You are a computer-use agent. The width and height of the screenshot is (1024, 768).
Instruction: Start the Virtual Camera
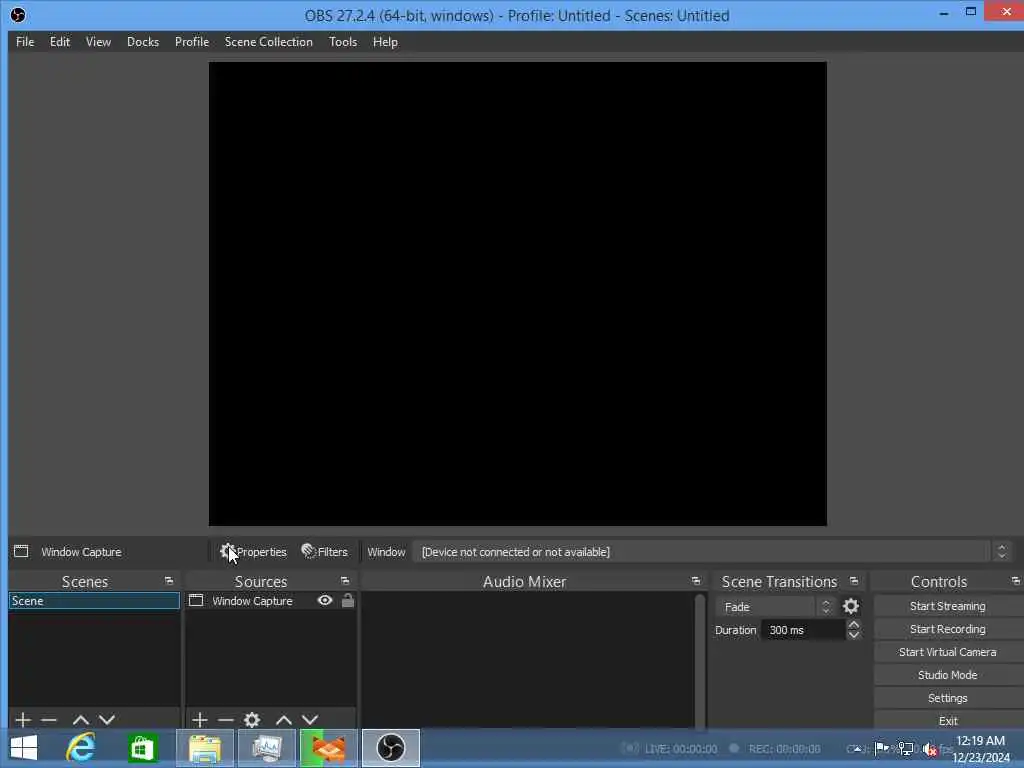point(948,652)
